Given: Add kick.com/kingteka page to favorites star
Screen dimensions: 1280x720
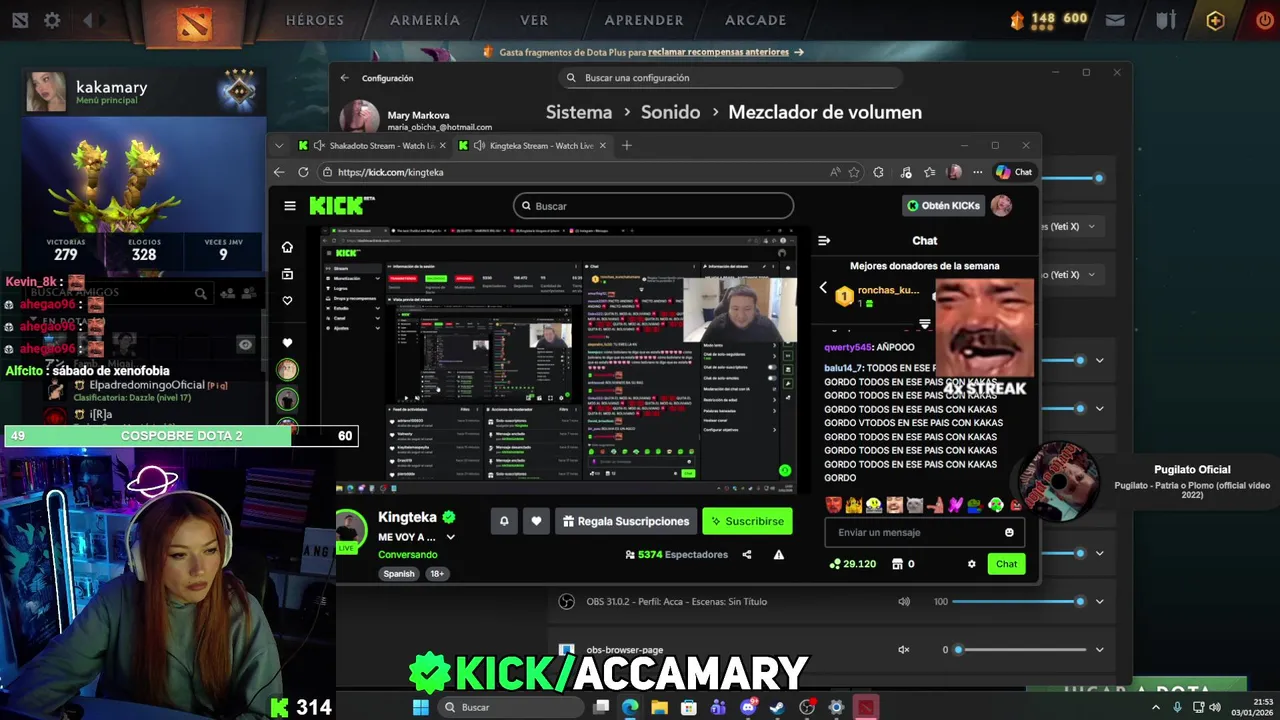Looking at the screenshot, I should (x=854, y=172).
